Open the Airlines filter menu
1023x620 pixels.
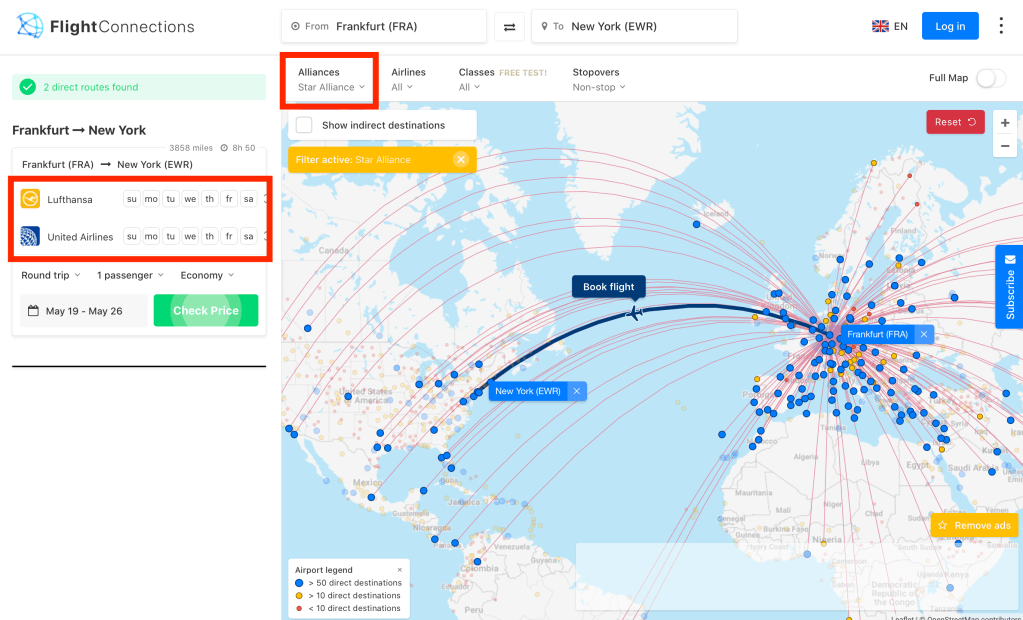pyautogui.click(x=408, y=80)
